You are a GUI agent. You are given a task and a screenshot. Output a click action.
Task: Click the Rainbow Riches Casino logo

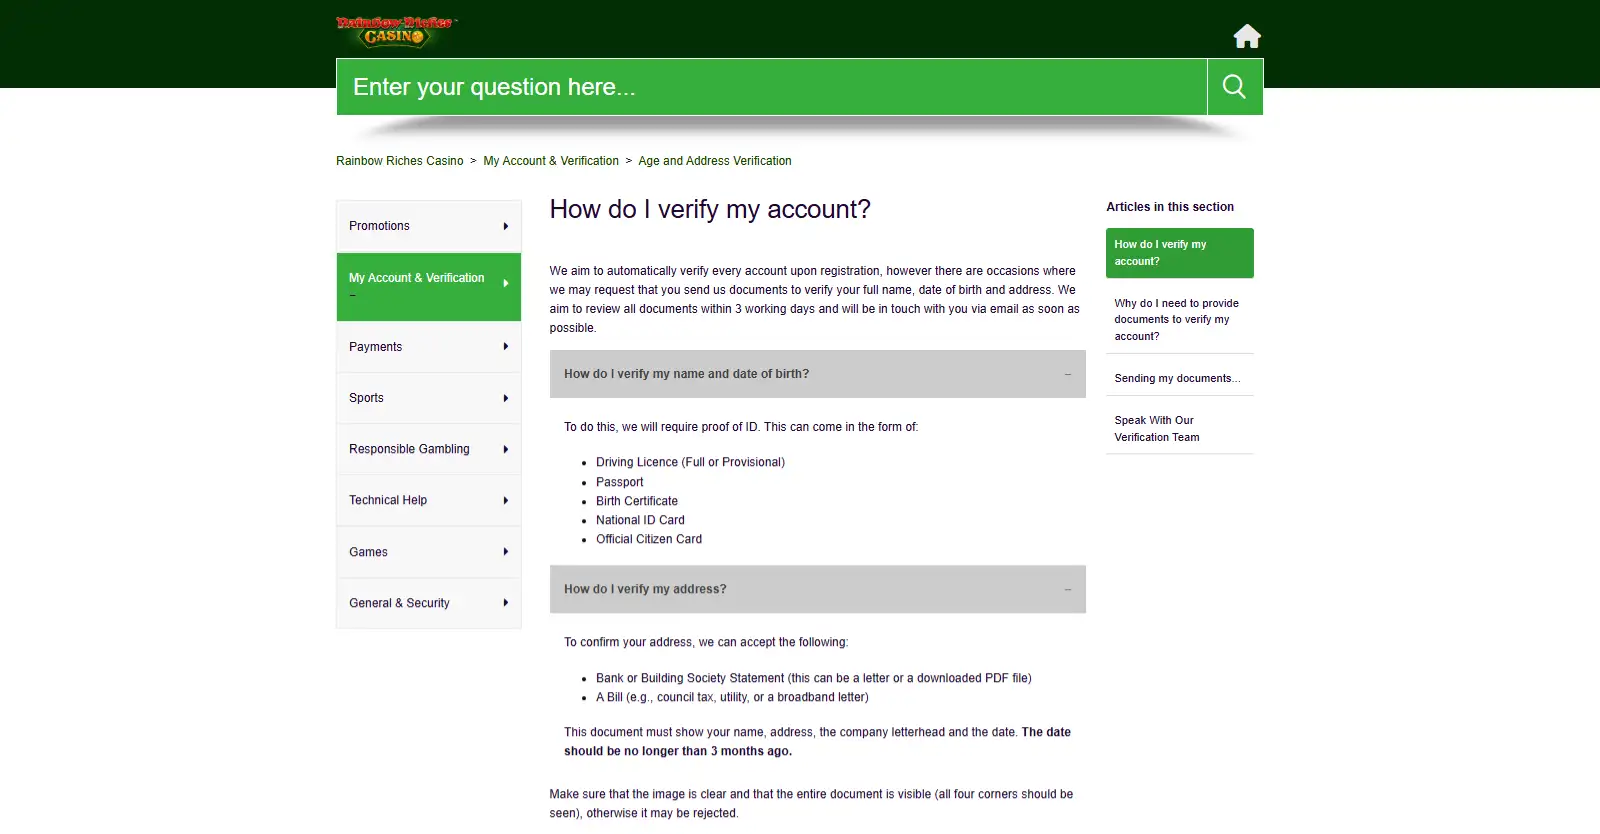pyautogui.click(x=395, y=32)
